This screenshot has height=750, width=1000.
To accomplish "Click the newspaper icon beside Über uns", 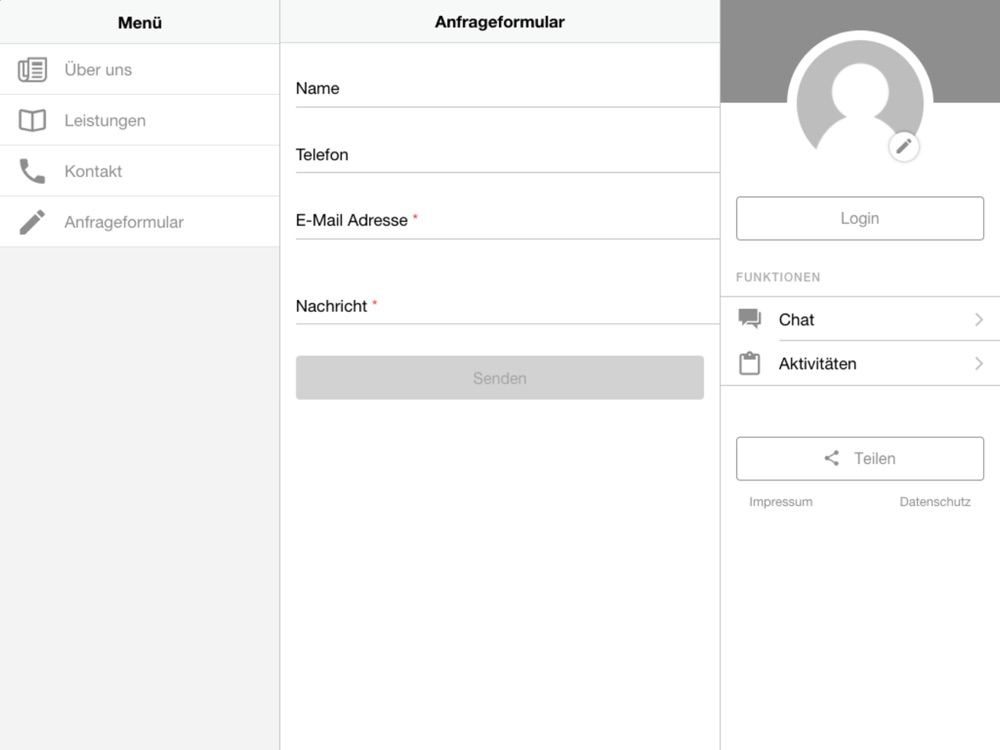I will coord(32,70).
